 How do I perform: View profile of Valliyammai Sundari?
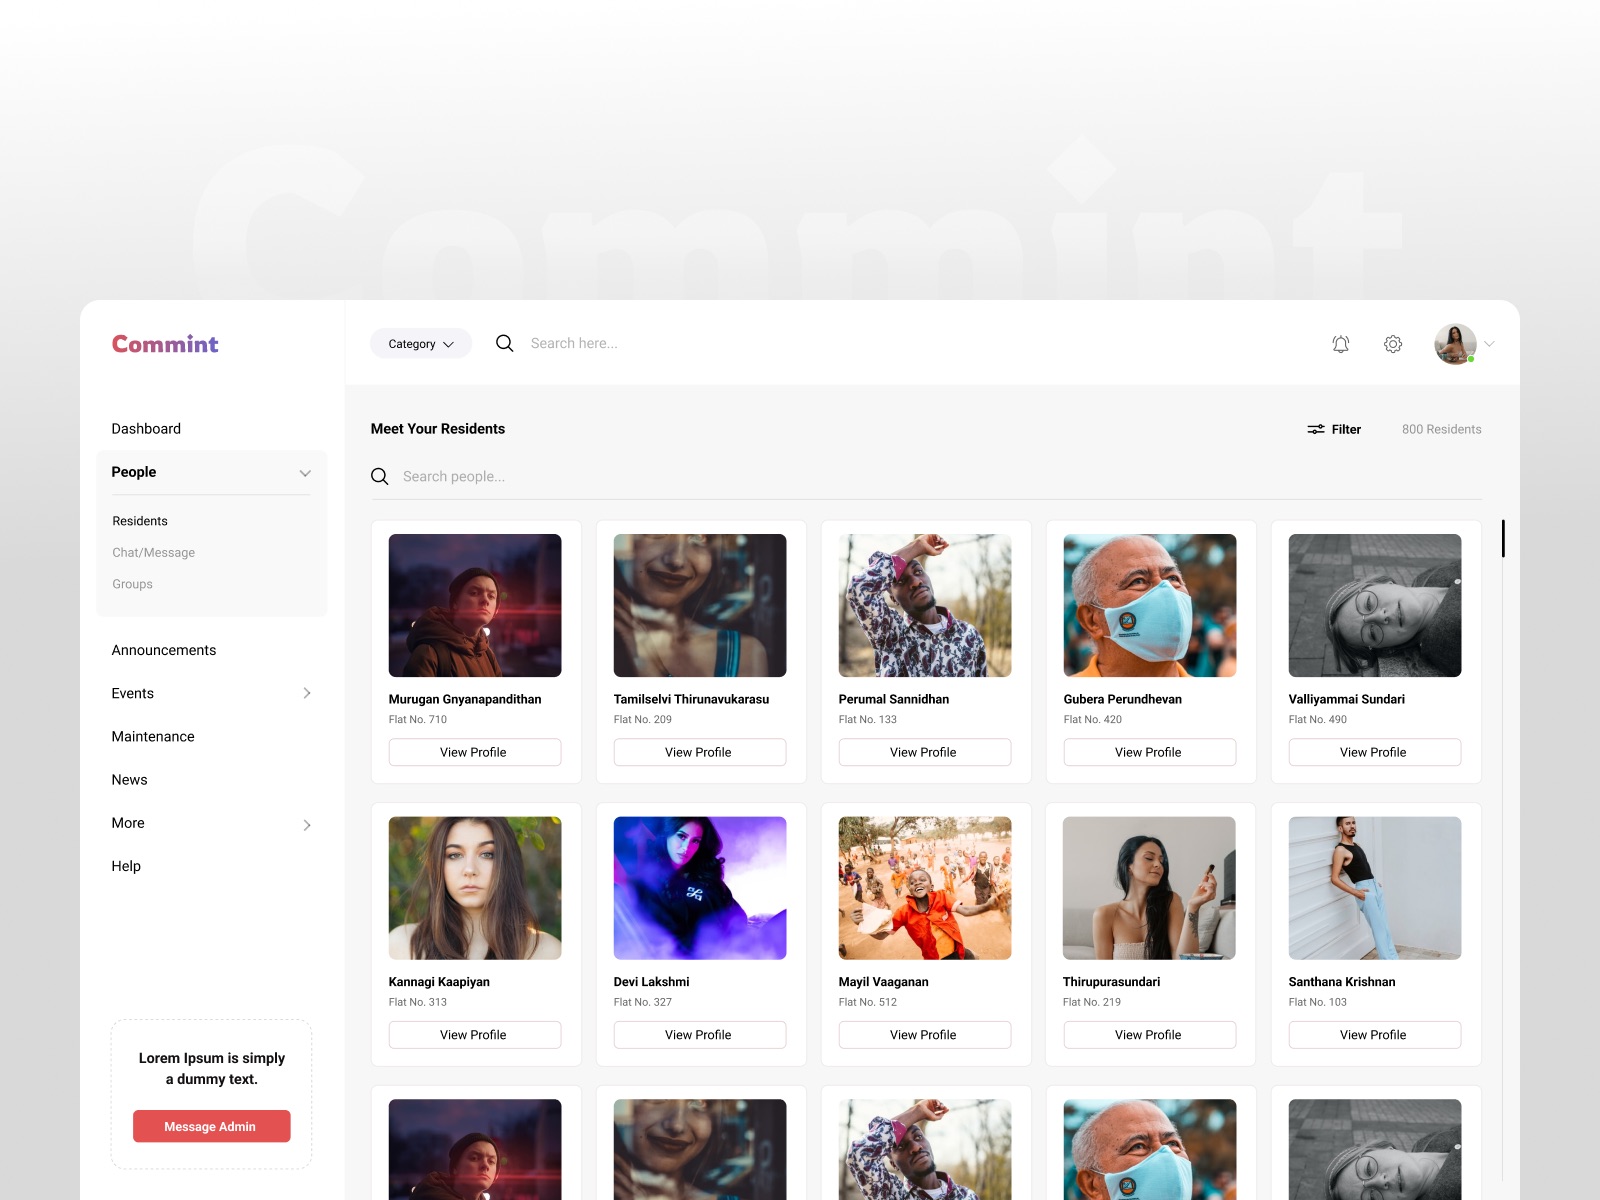(x=1374, y=752)
